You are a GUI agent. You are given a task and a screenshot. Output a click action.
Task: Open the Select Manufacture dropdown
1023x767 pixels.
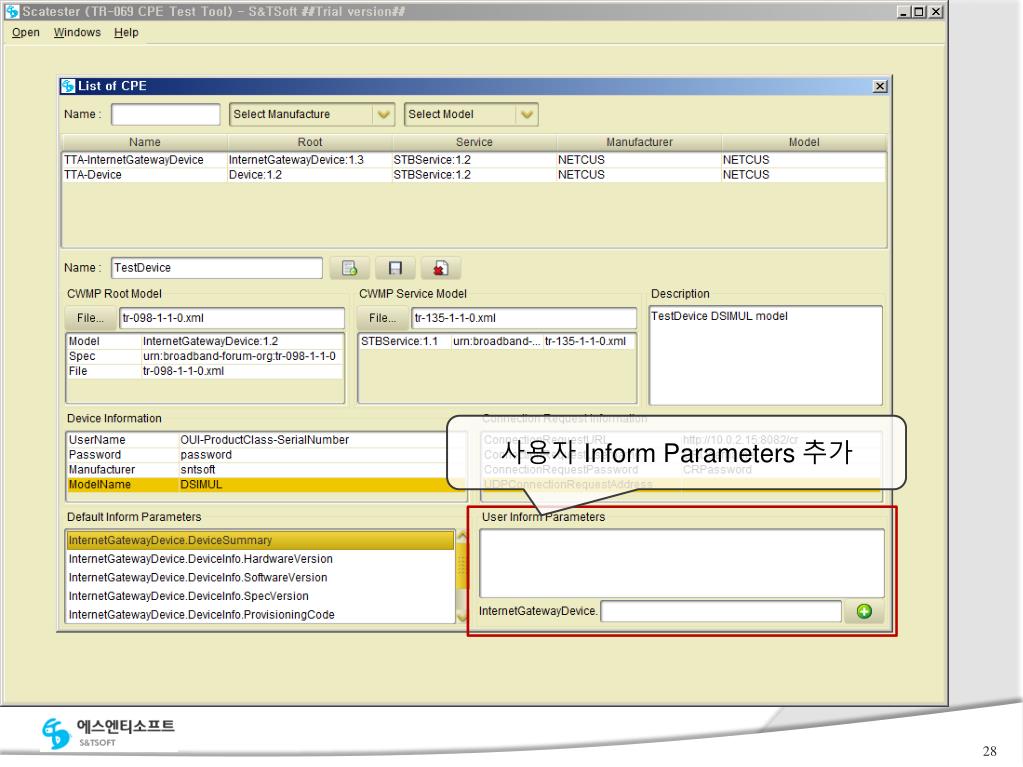coord(312,114)
